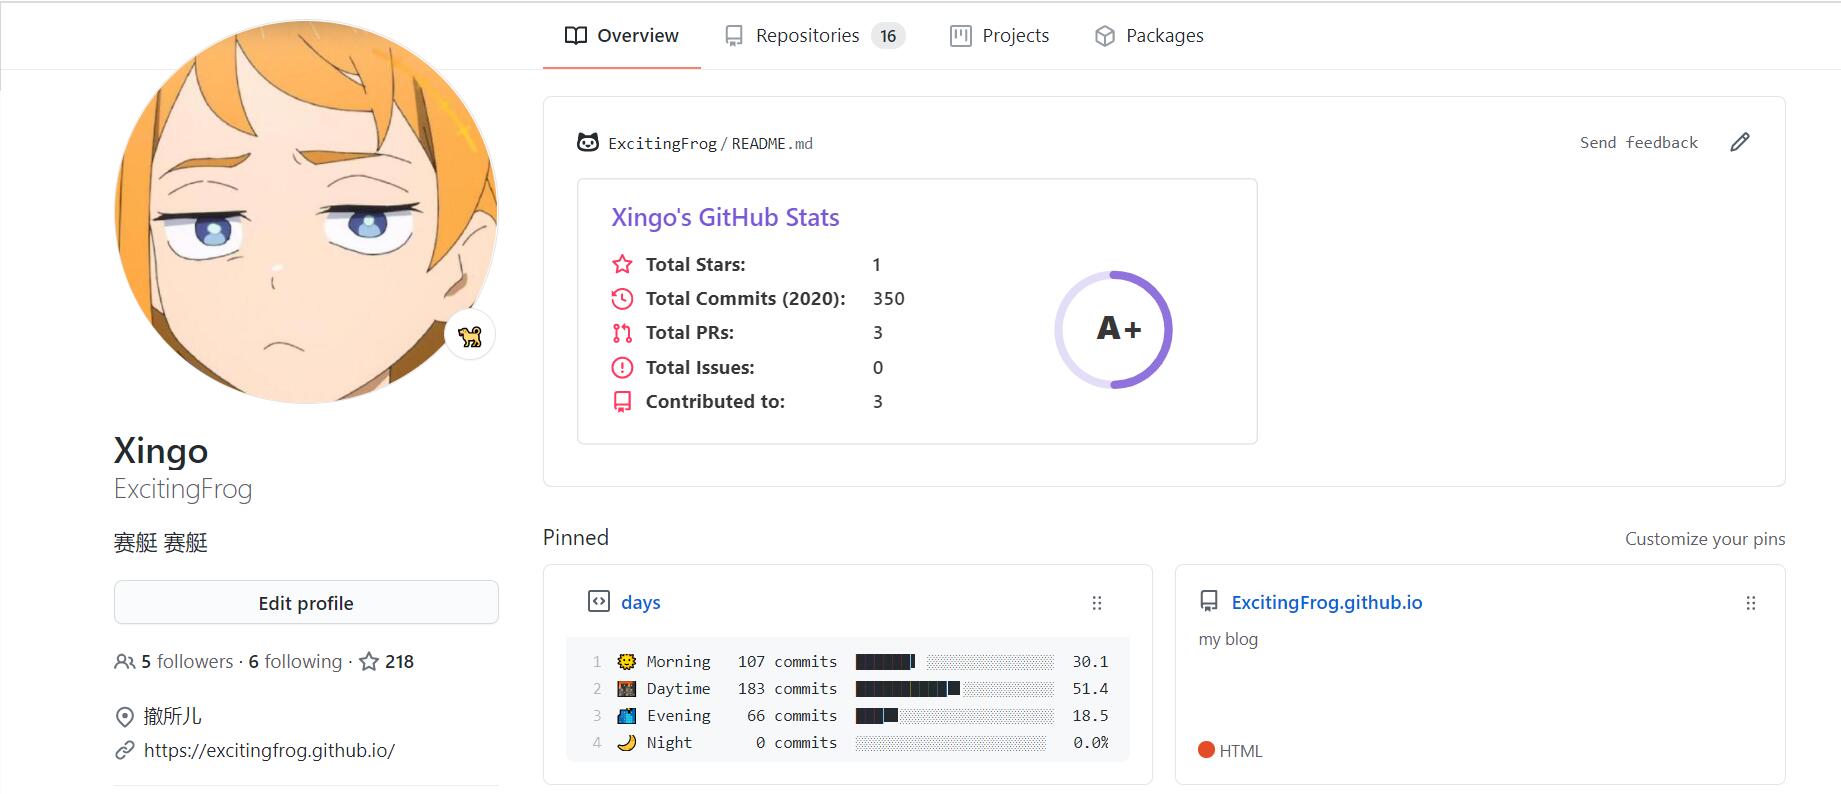Viewport: 1841px width, 794px height.
Task: Click the Night 0.0% value
Action: (1090, 743)
